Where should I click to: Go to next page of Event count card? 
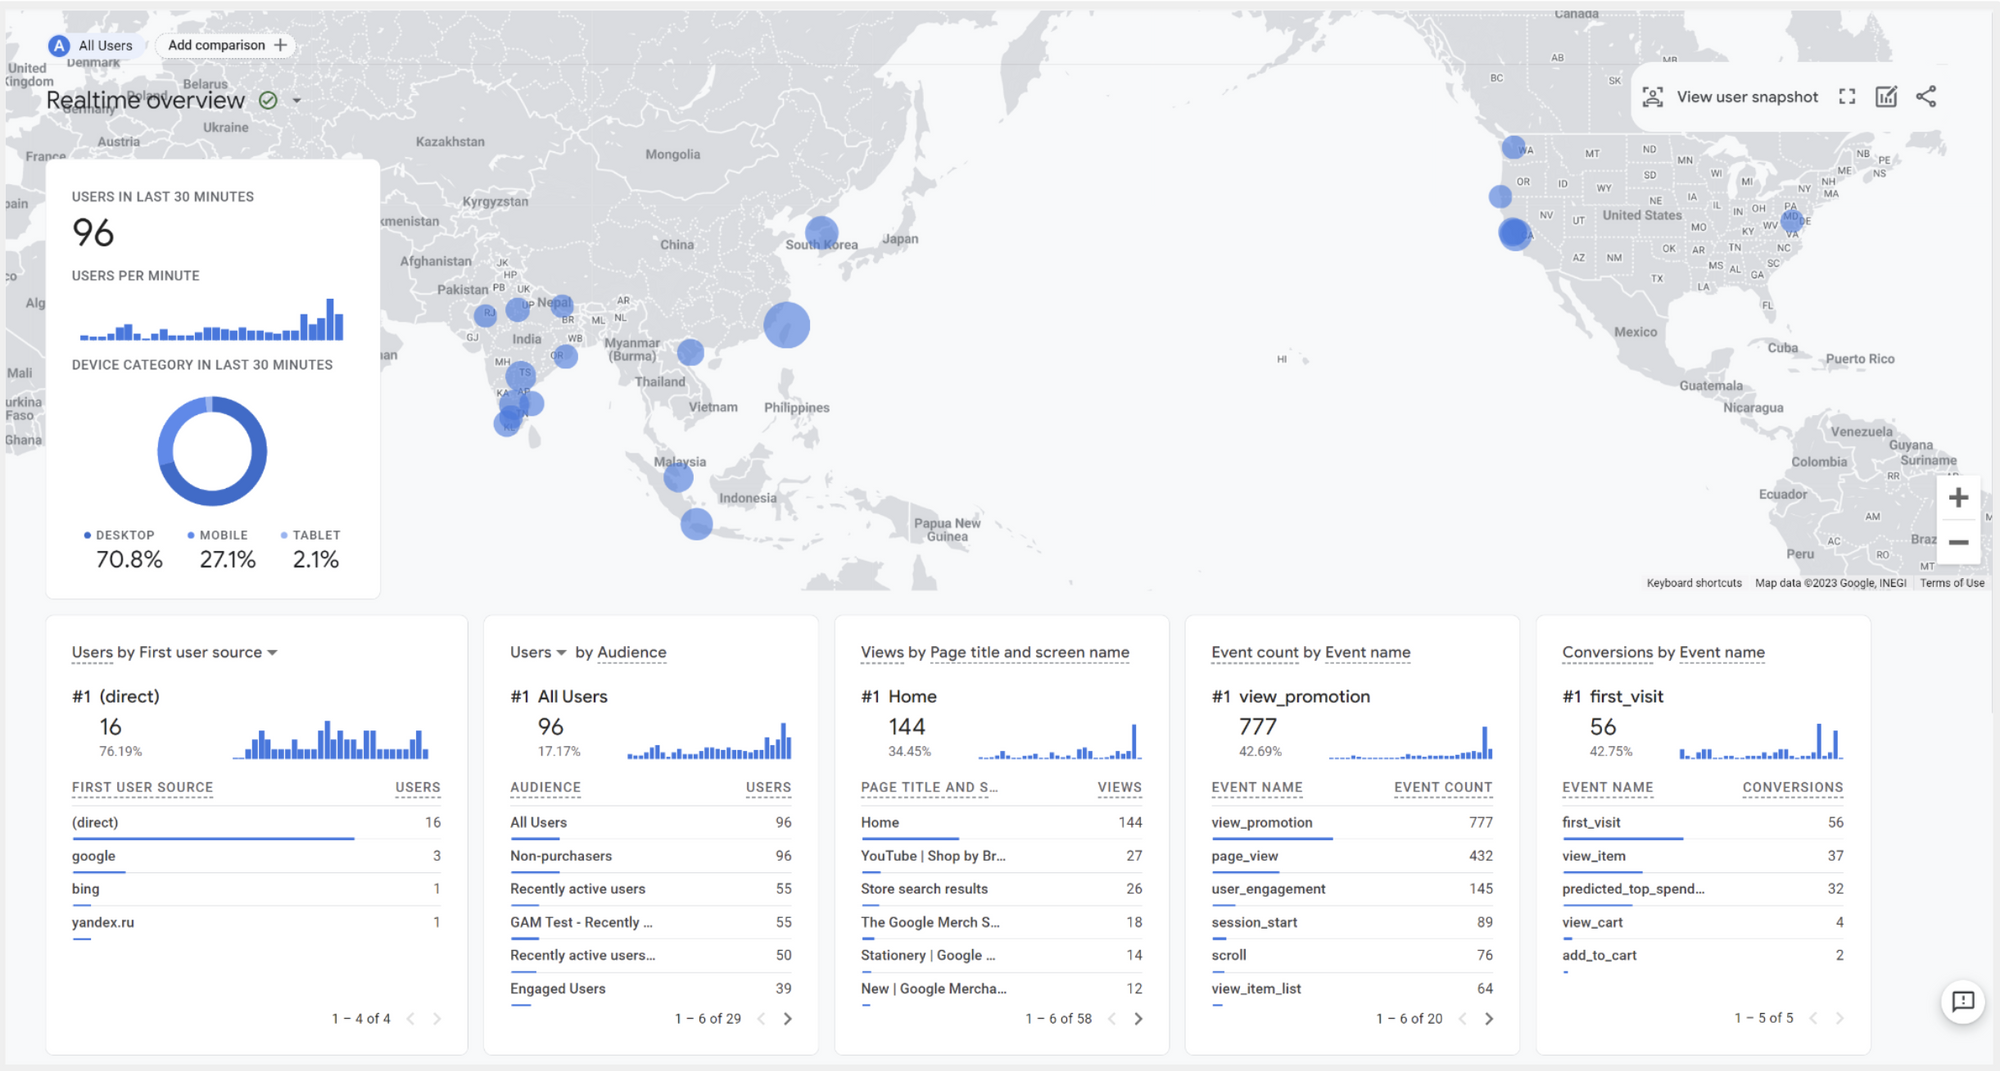[x=1489, y=1019]
